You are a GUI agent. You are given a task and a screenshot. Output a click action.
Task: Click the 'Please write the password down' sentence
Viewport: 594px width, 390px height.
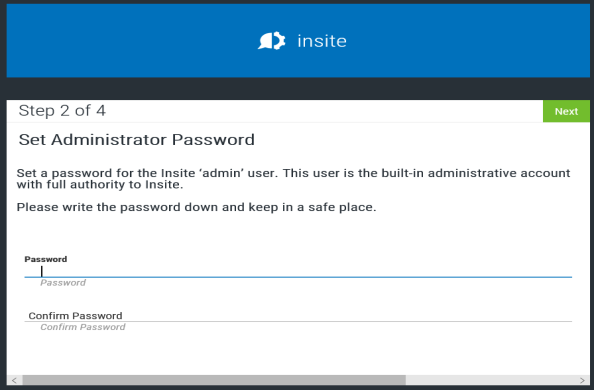point(196,207)
